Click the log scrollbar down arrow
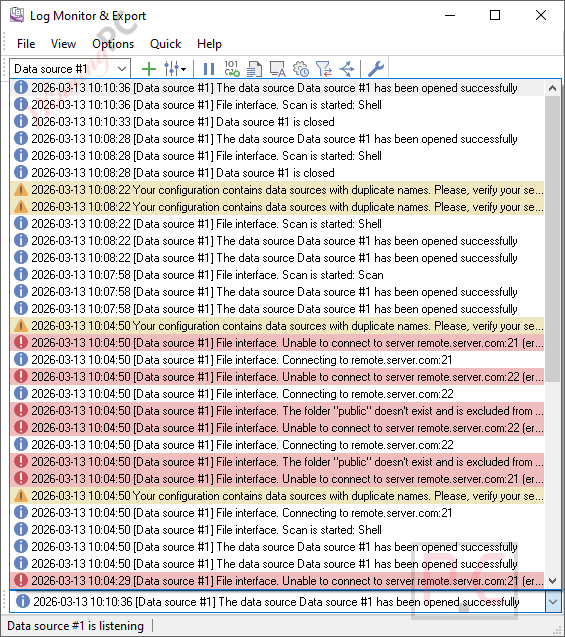This screenshot has height=637, width=565. (552, 581)
